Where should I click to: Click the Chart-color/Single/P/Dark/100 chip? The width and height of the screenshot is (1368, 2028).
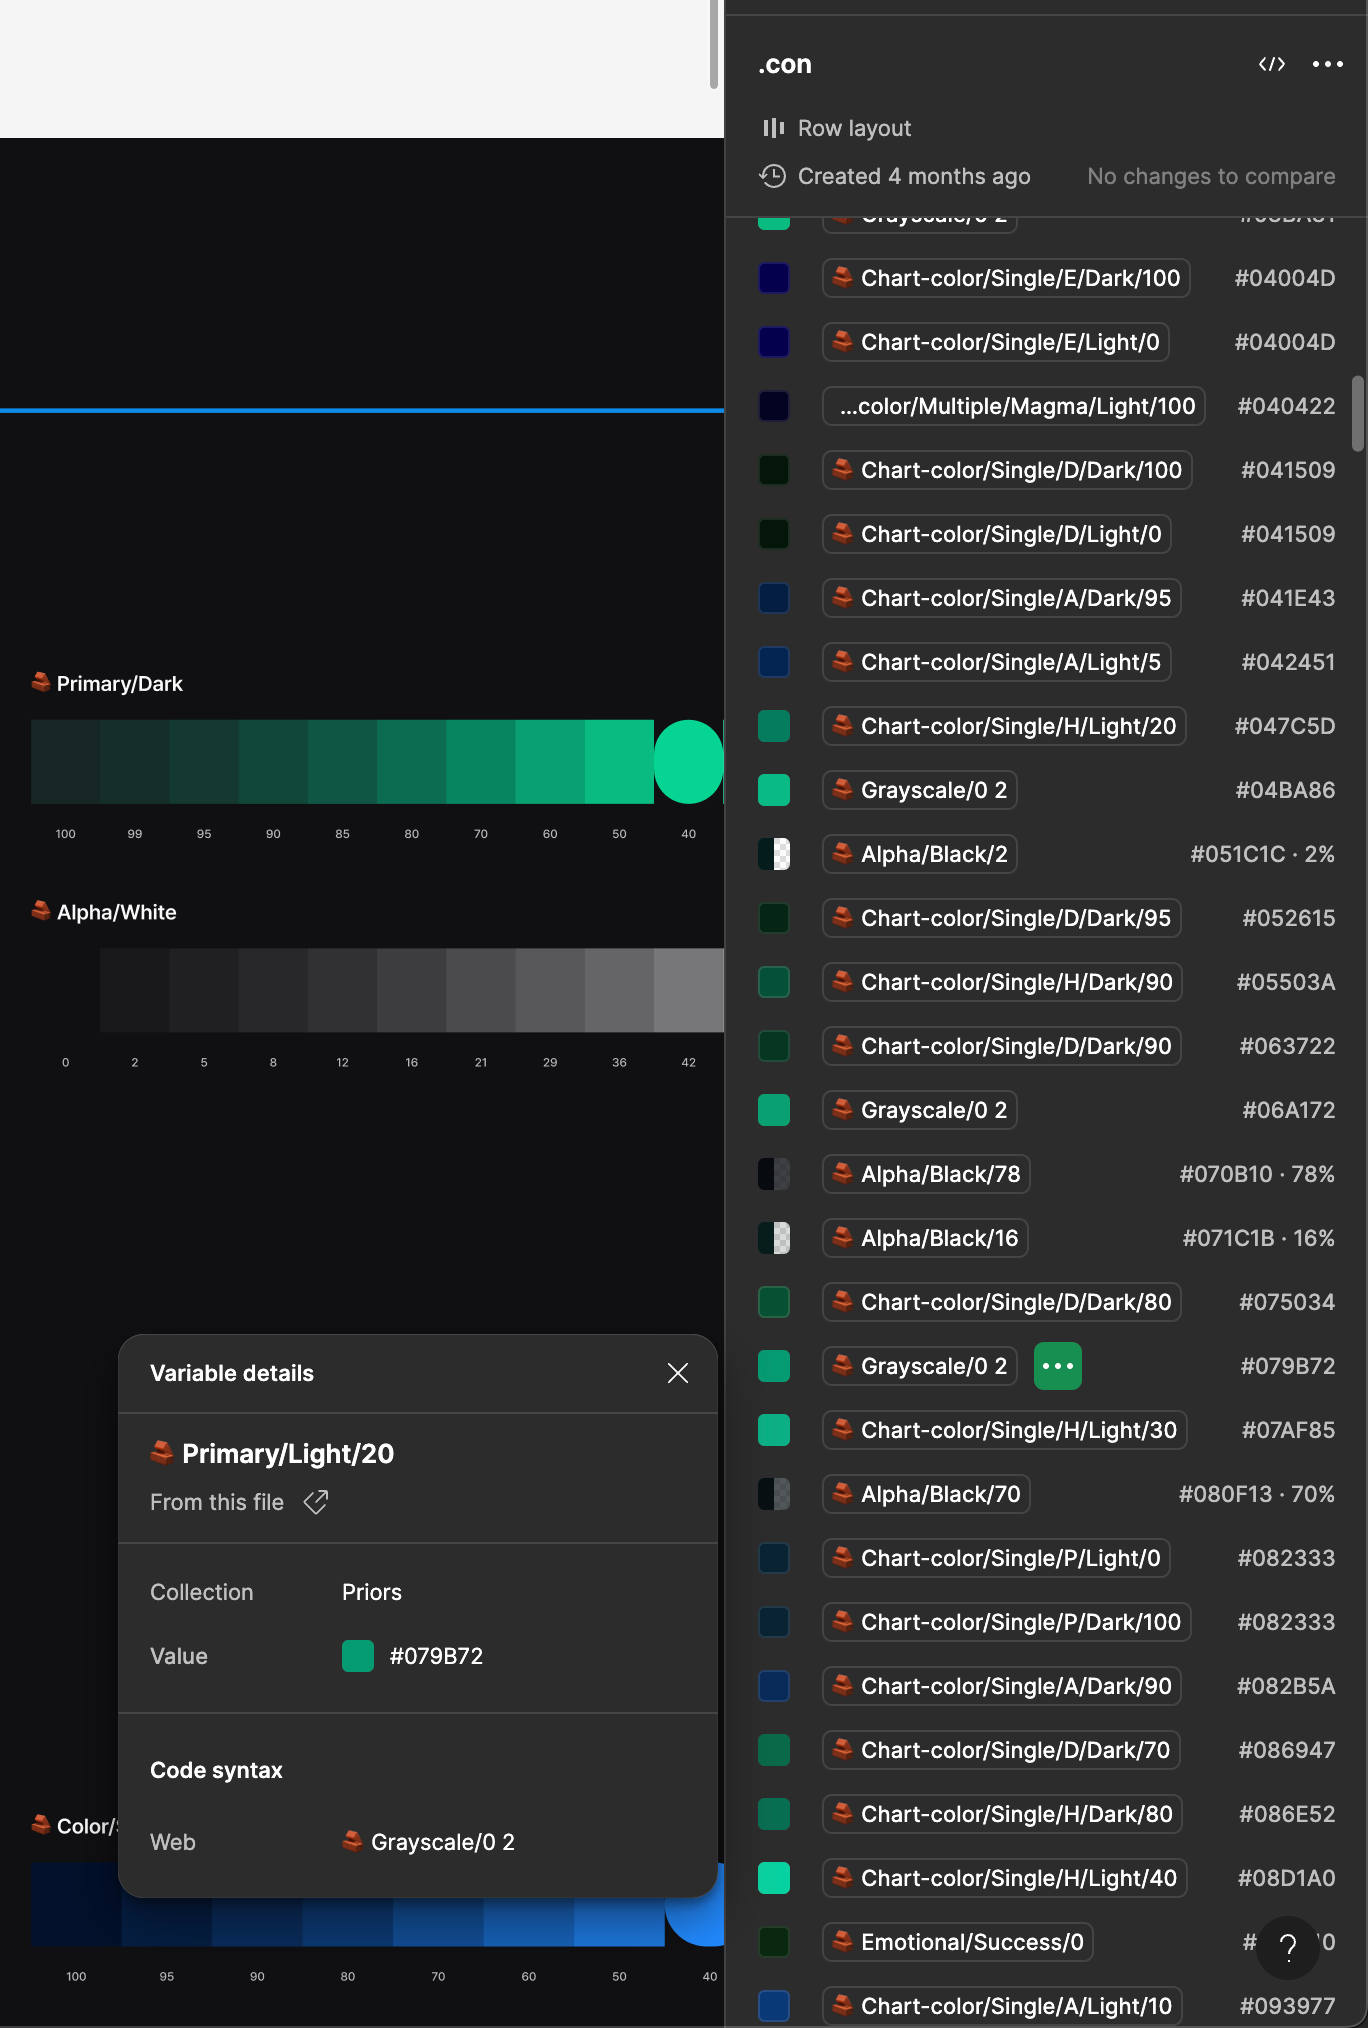pos(1007,1622)
